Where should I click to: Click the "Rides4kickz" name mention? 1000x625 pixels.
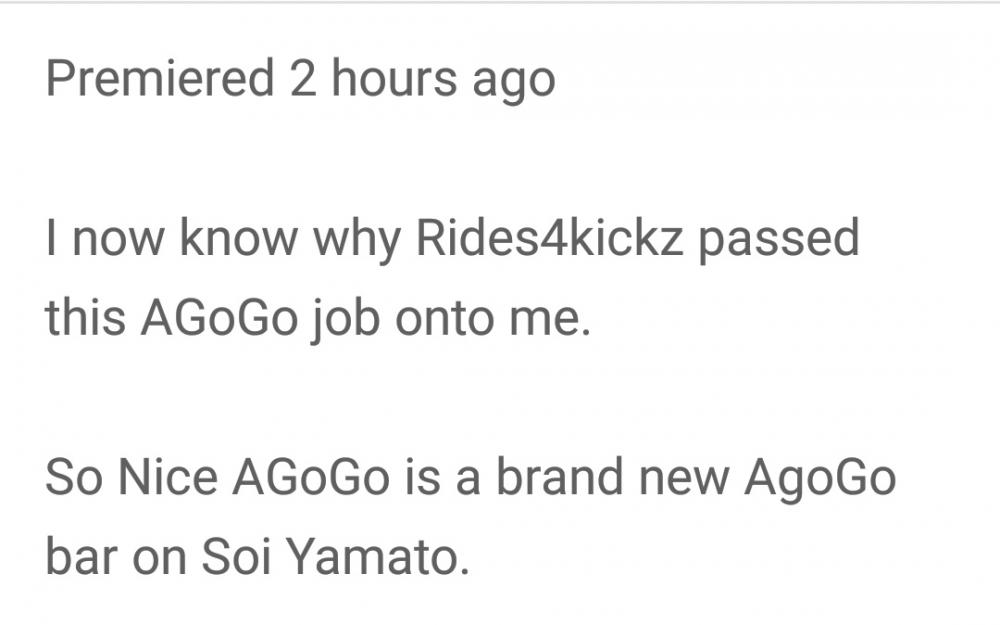pyautogui.click(x=547, y=240)
